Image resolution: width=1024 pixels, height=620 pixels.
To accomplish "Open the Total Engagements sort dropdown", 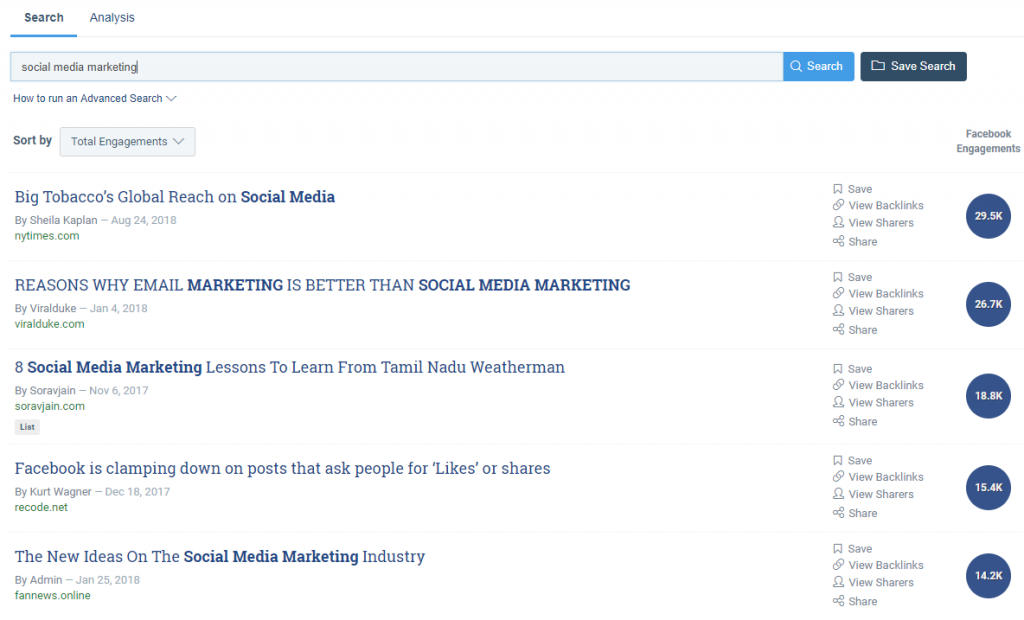I will tap(127, 142).
